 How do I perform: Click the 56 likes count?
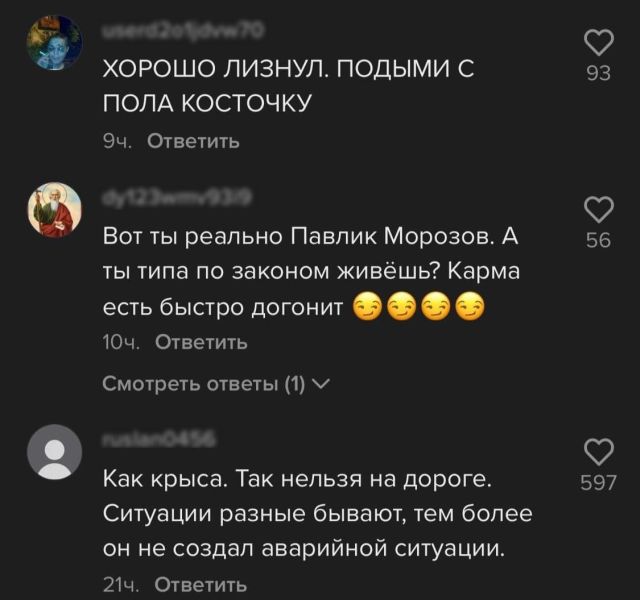(x=599, y=240)
